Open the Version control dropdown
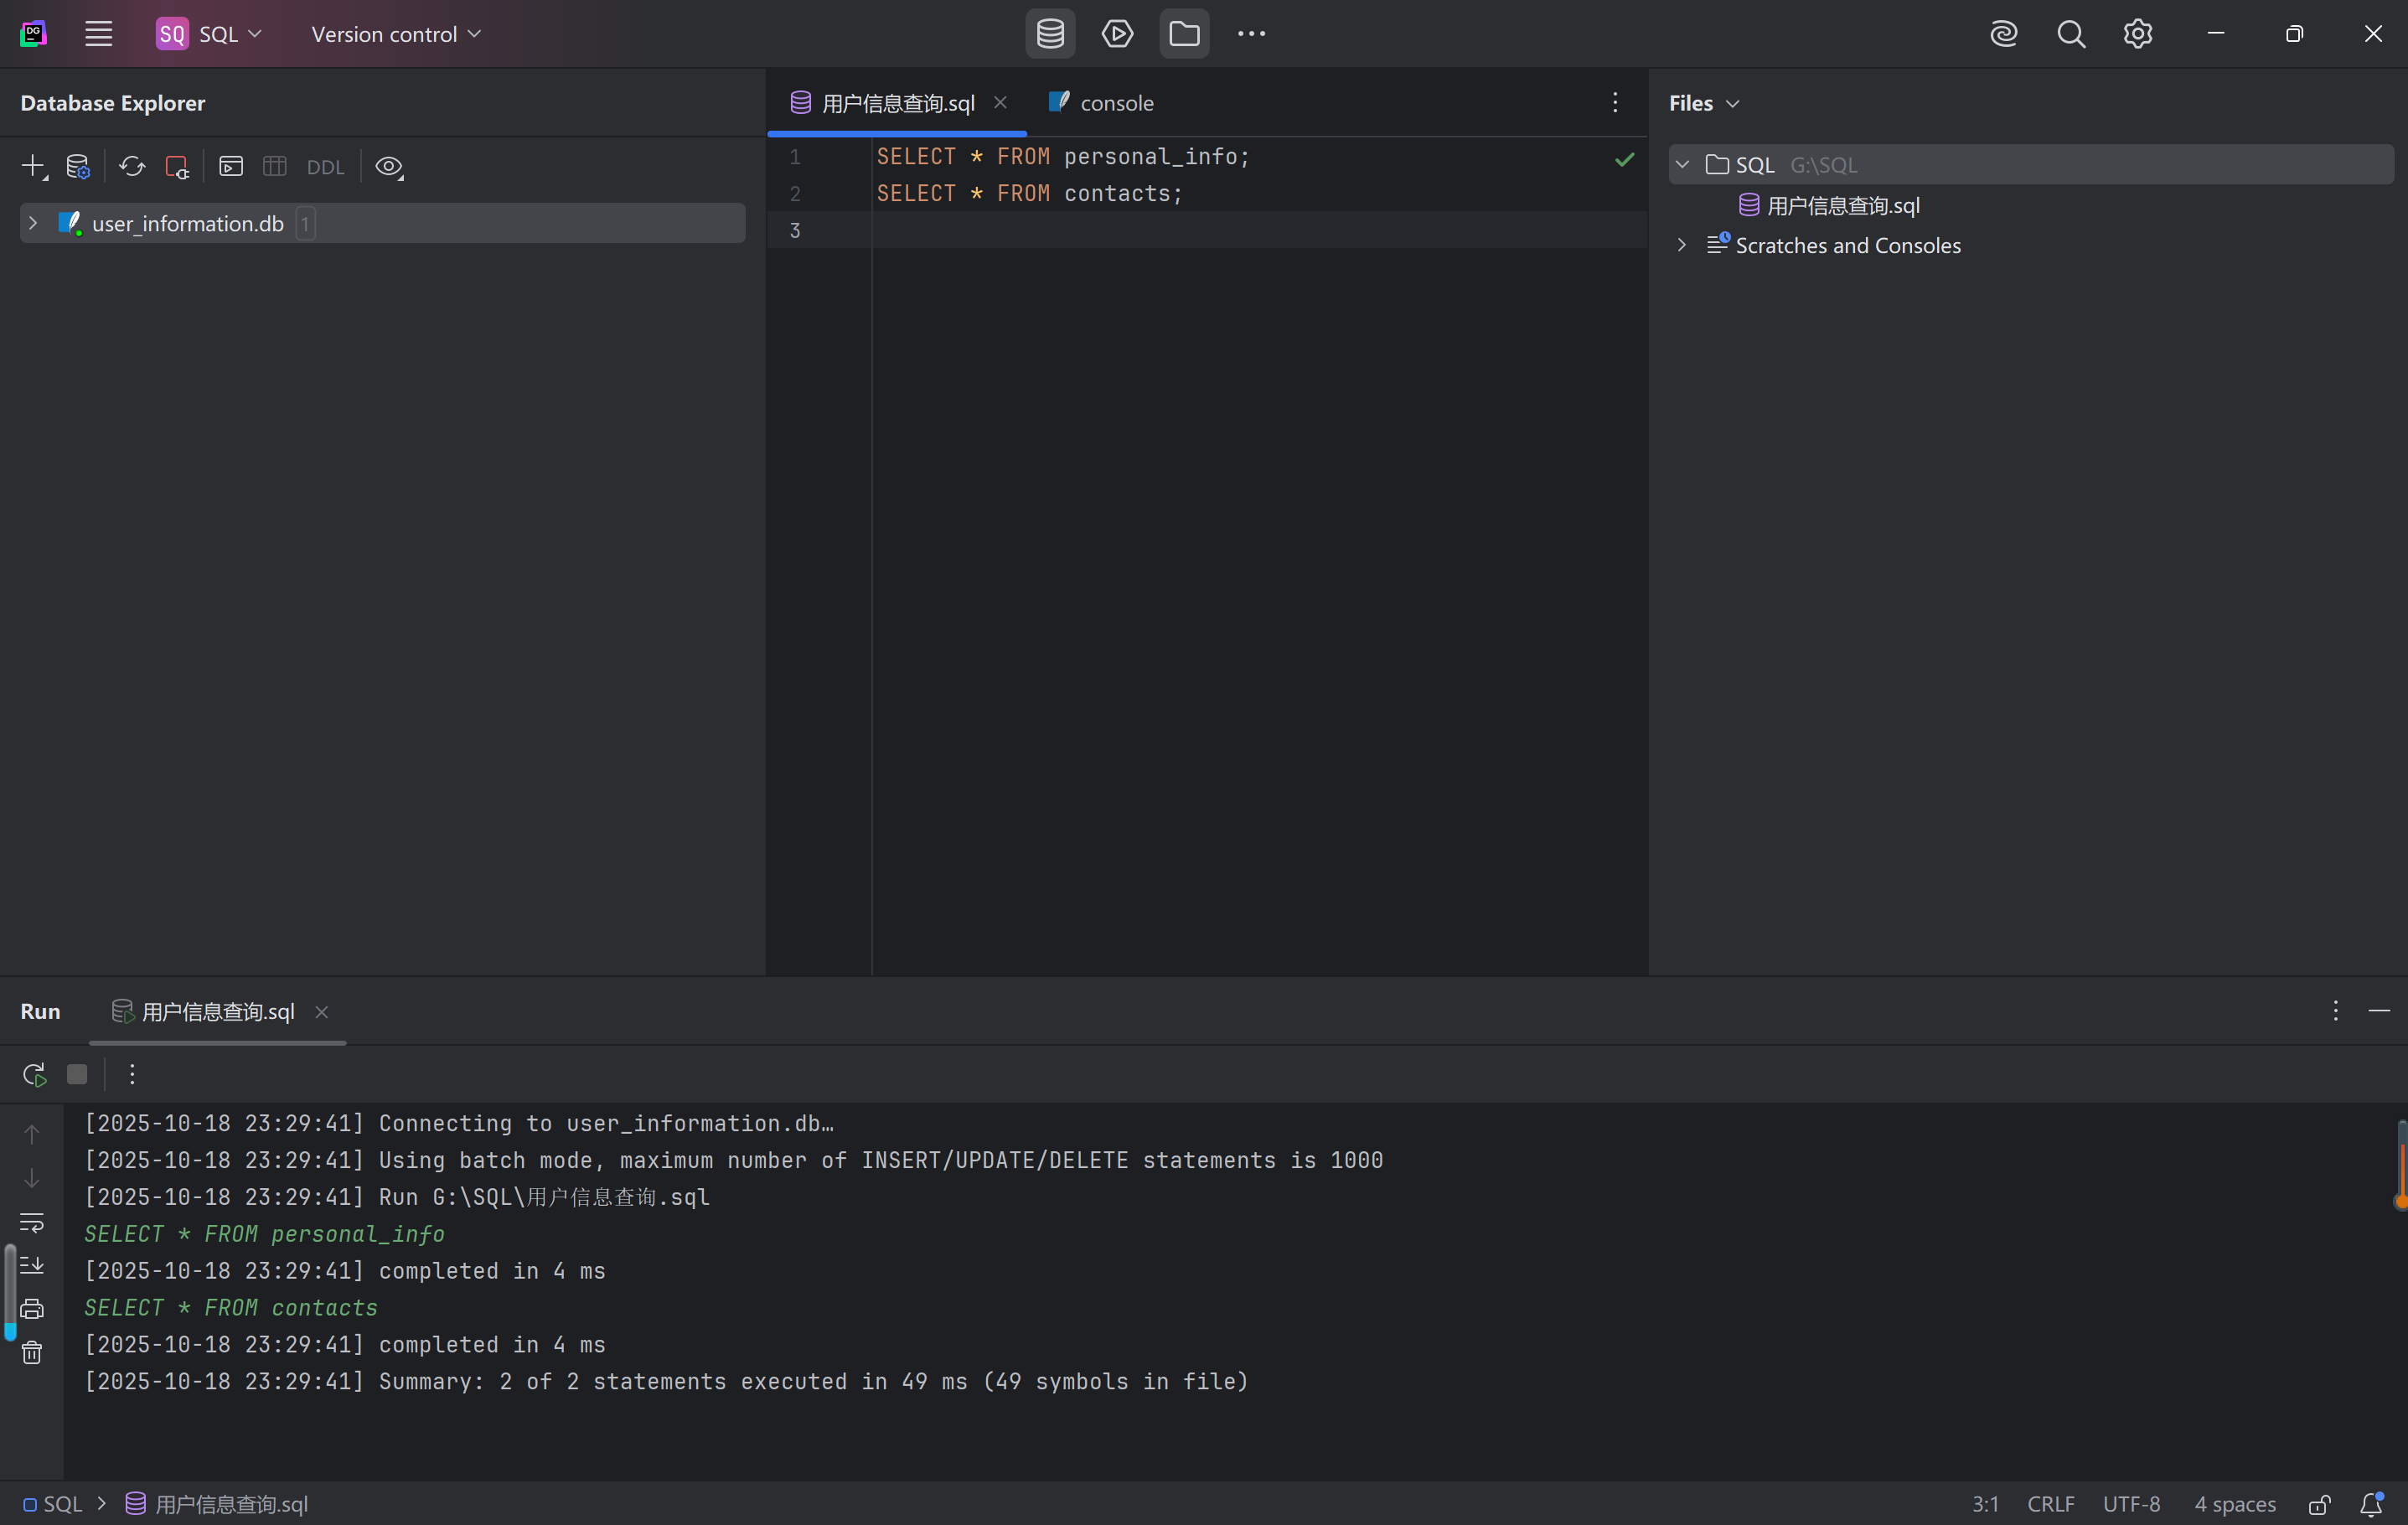The image size is (2408, 1525). 396,34
